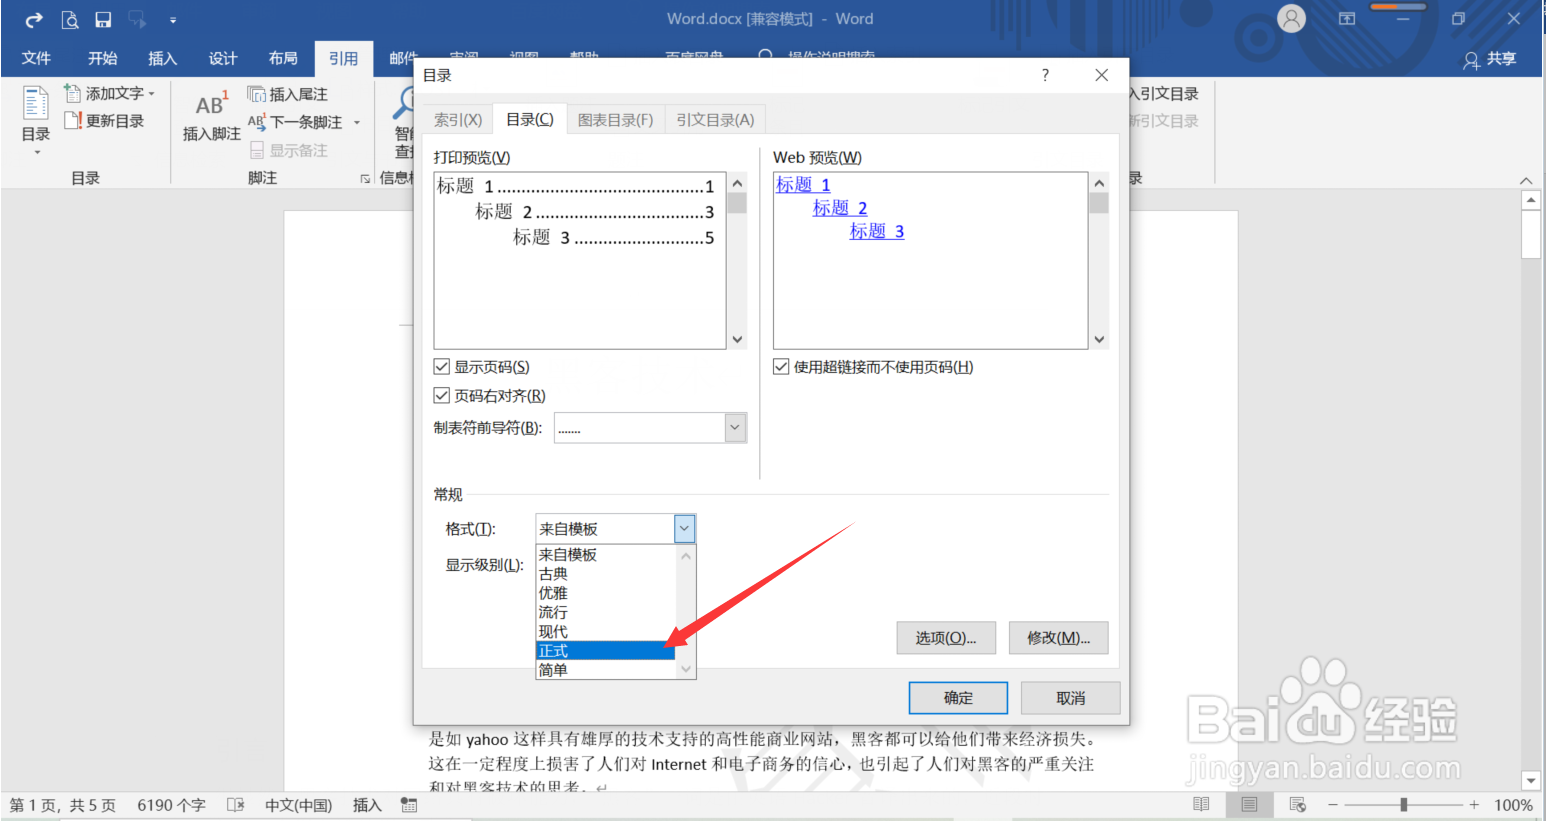The height and width of the screenshot is (821, 1546).
Task: Select the 目录(C) dialog tab
Action: pos(530,119)
